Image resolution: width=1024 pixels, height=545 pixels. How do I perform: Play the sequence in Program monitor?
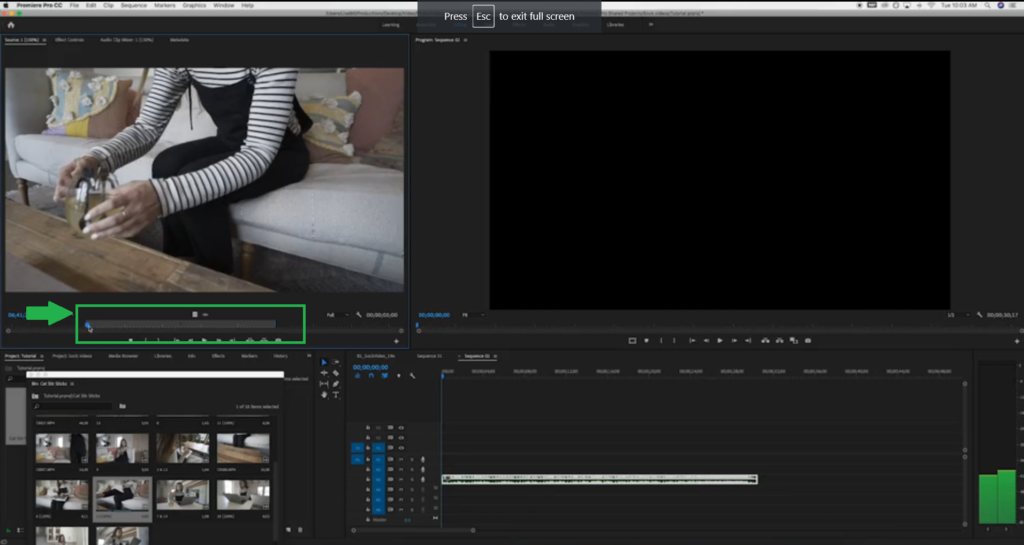coord(720,341)
